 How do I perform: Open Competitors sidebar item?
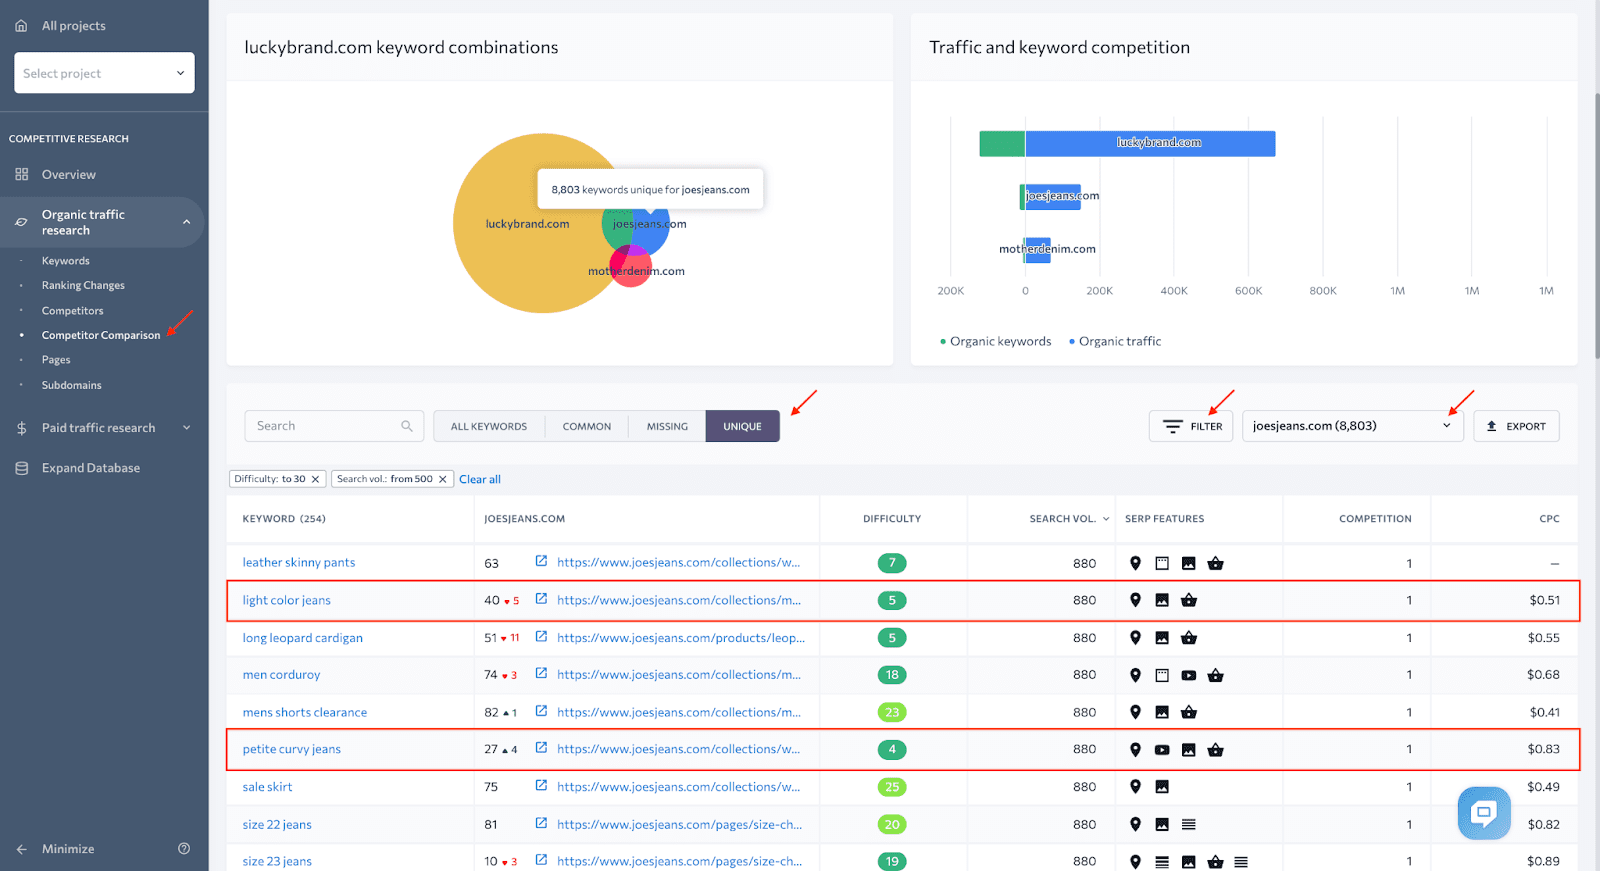[x=72, y=311]
